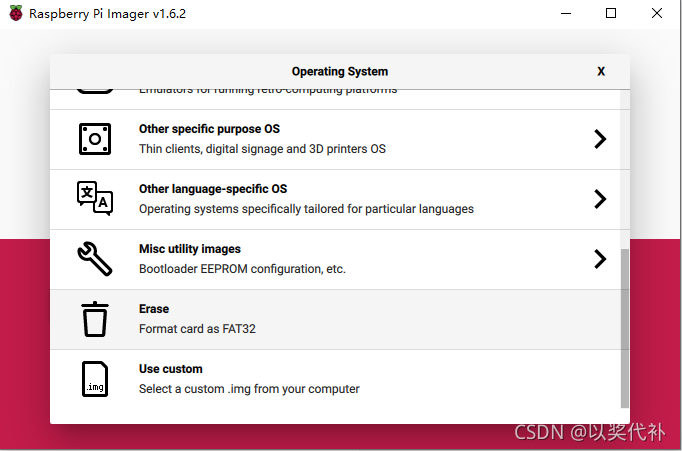Minimize the Raspberry Pi Imager window
This screenshot has width=682, height=451.
pos(566,13)
